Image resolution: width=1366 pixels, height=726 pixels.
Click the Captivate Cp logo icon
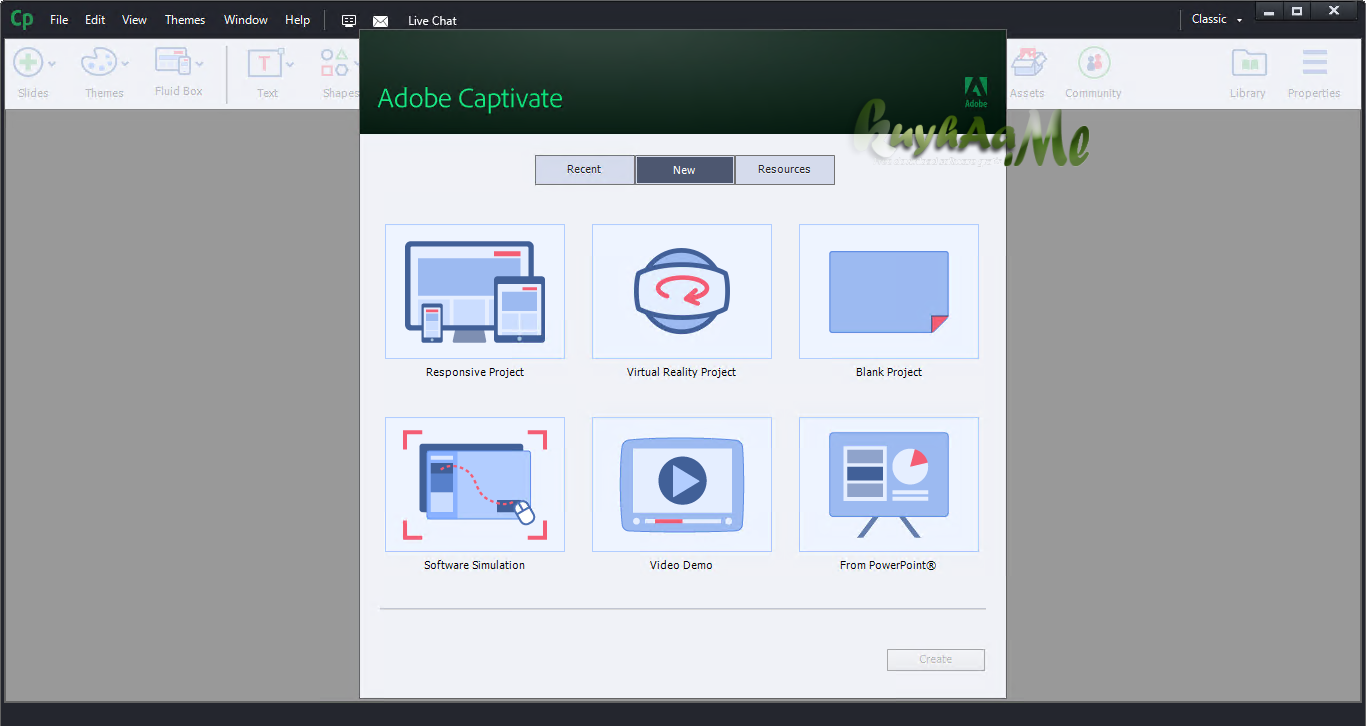tap(21, 19)
